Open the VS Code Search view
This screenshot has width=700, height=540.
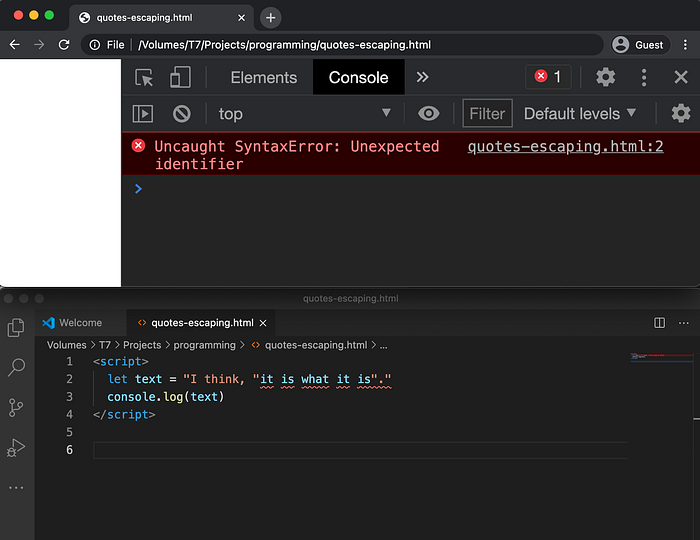(x=17, y=367)
